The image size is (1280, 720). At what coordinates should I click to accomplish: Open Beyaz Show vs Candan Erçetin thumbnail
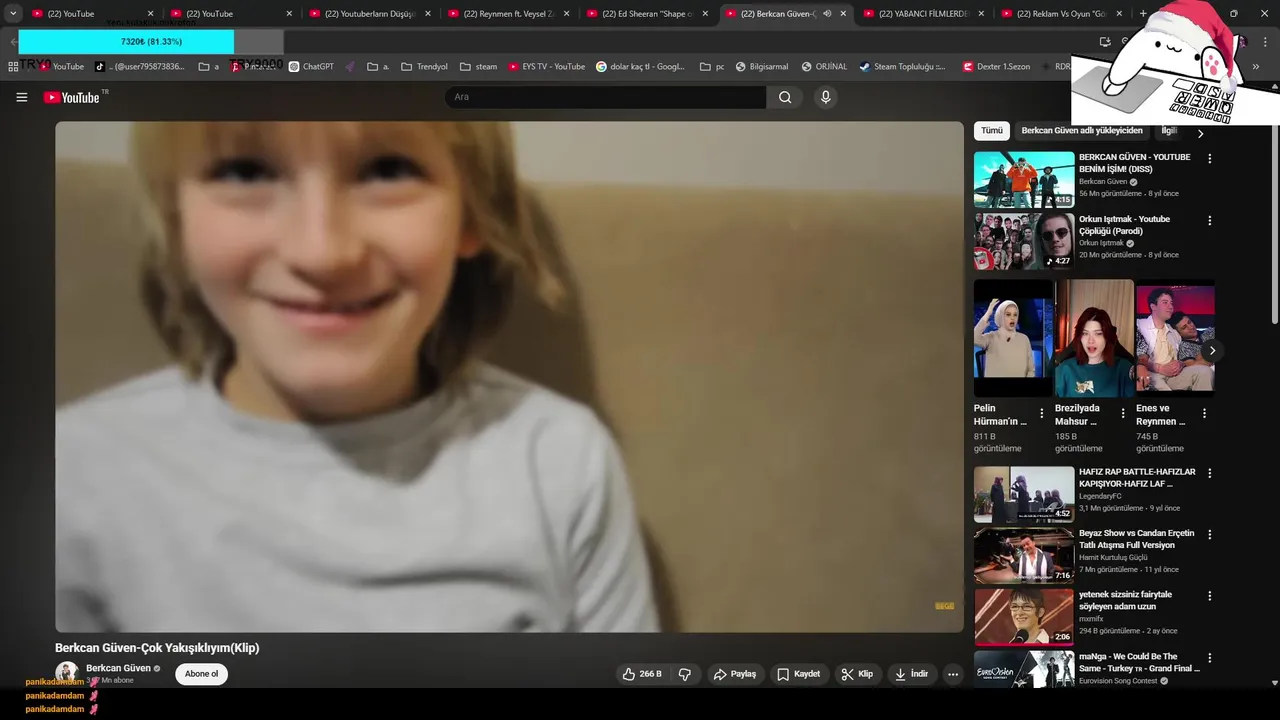1024,555
